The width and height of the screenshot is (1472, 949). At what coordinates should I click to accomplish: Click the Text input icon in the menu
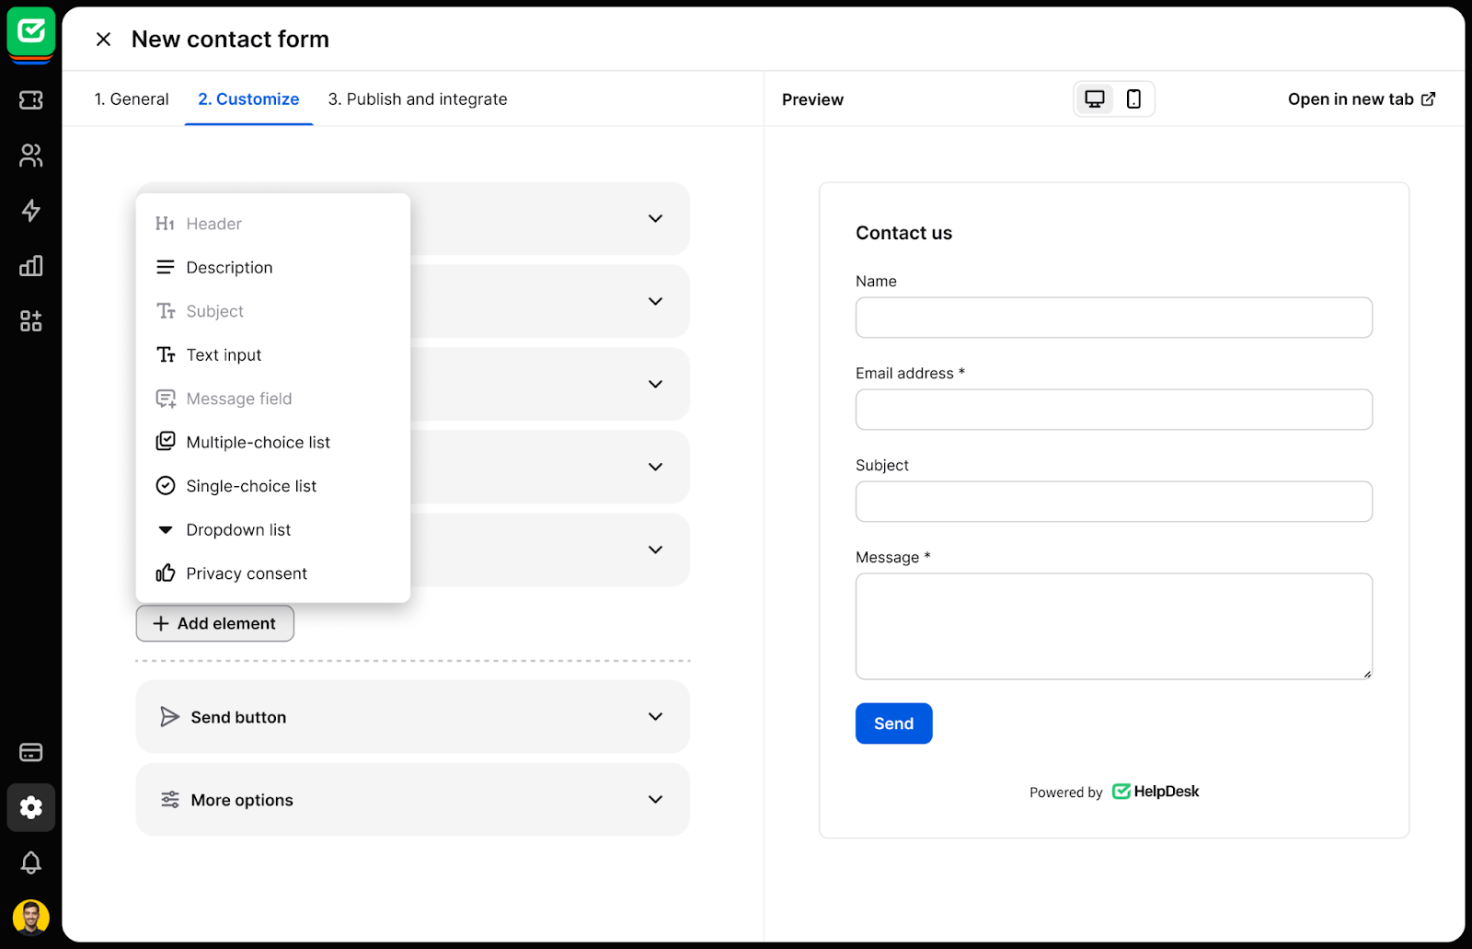166,355
